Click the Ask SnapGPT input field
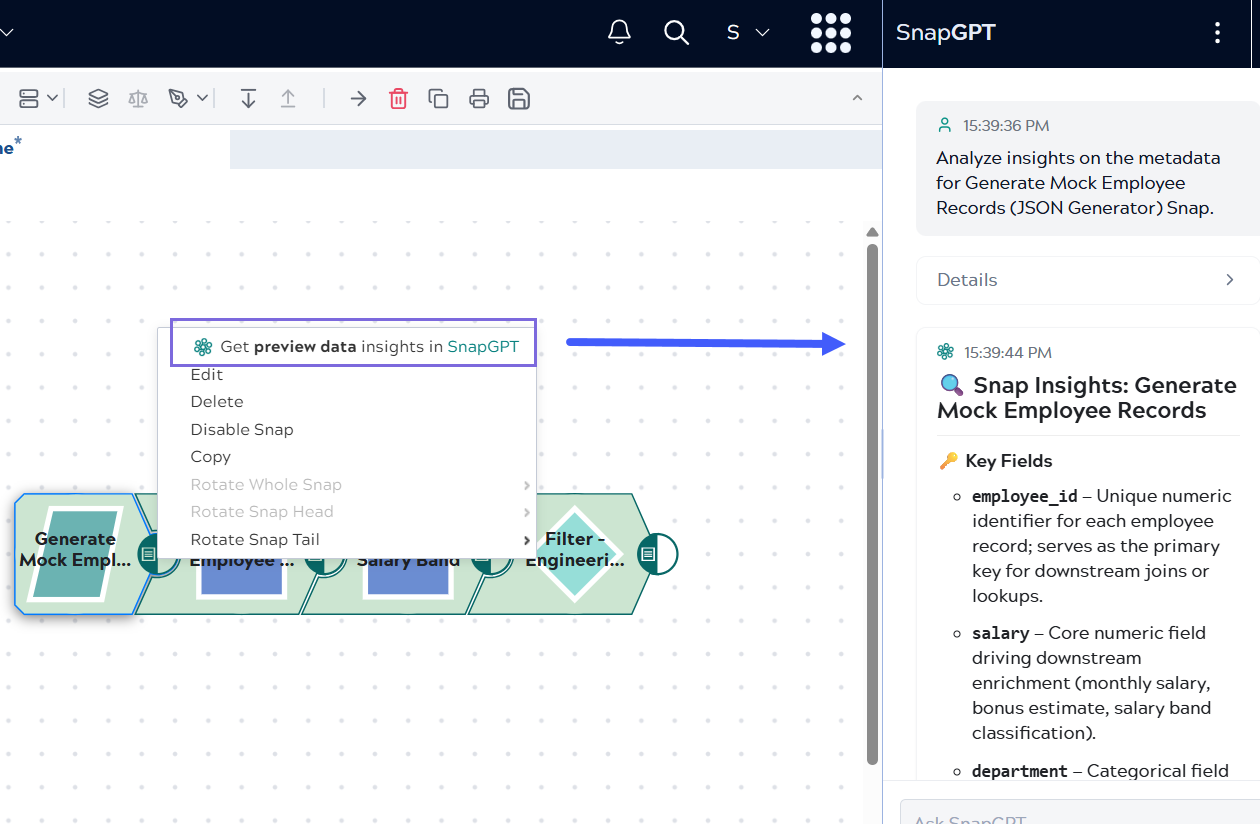The height and width of the screenshot is (824, 1260). pyautogui.click(x=1080, y=815)
